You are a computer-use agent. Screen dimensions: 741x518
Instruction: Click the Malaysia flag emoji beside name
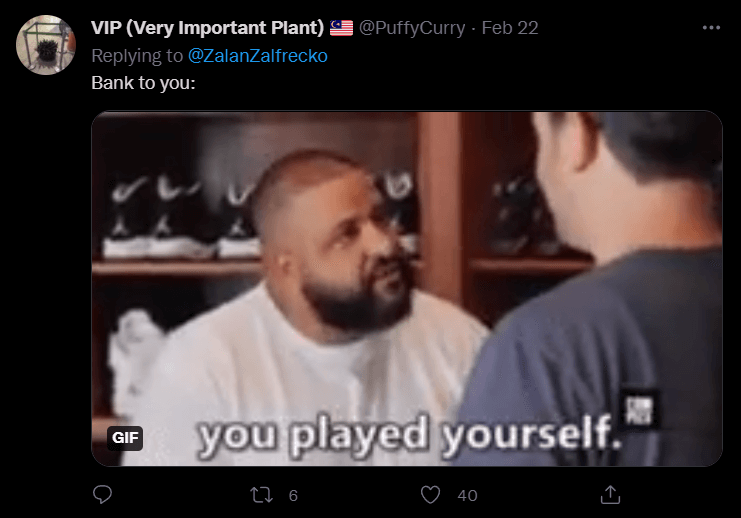341,28
